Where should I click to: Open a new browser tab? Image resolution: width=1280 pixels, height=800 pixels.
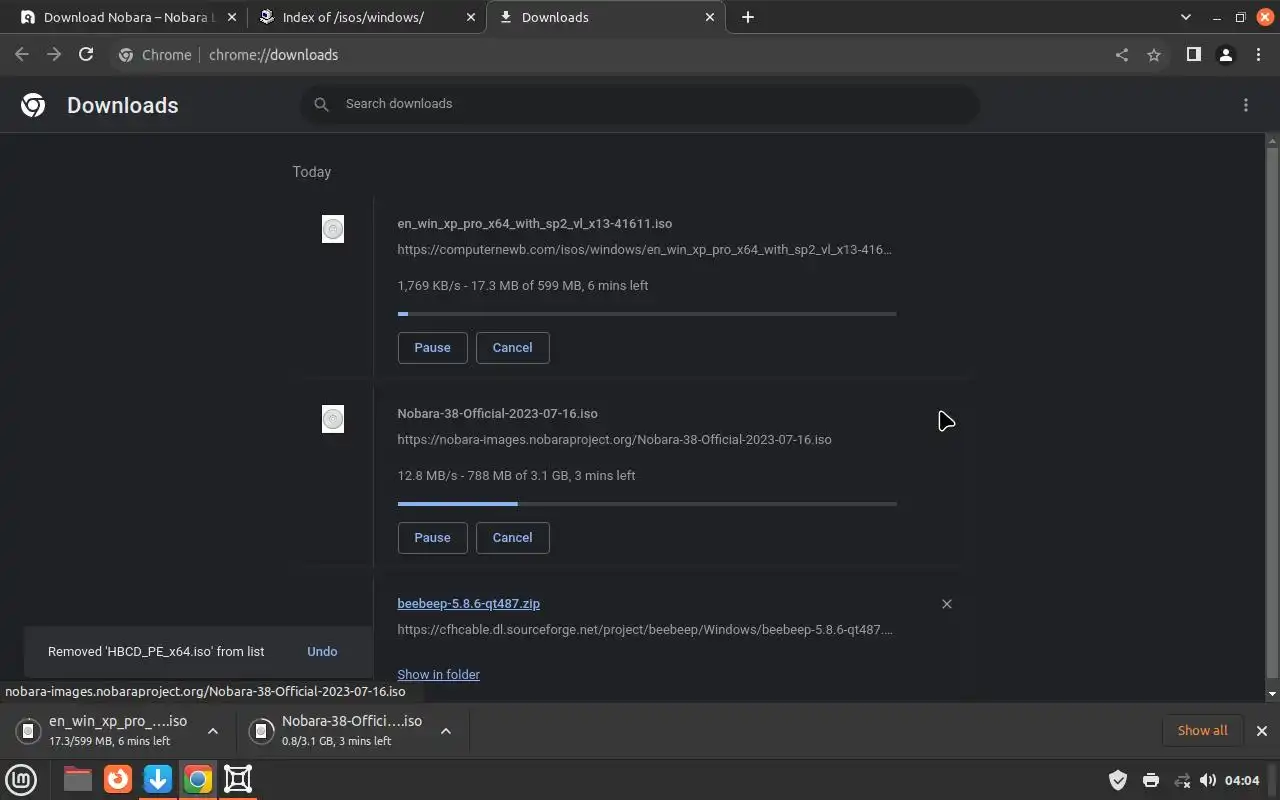pos(748,17)
